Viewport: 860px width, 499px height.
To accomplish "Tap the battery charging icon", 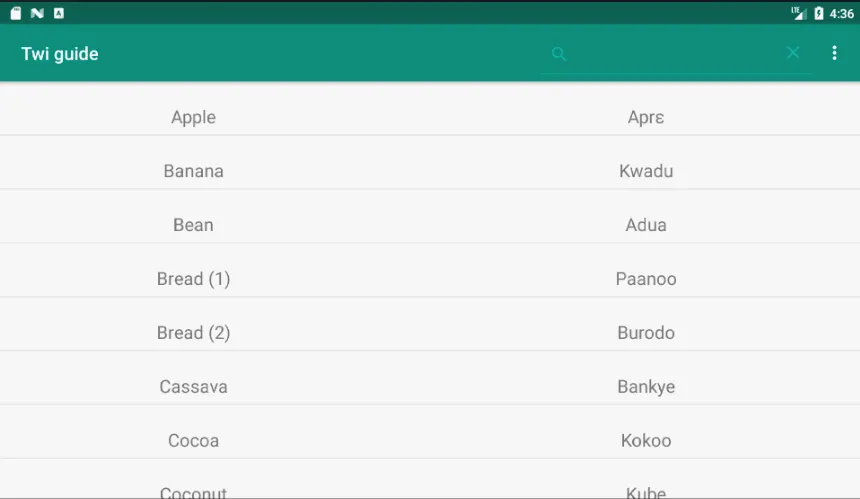I will pyautogui.click(x=818, y=13).
